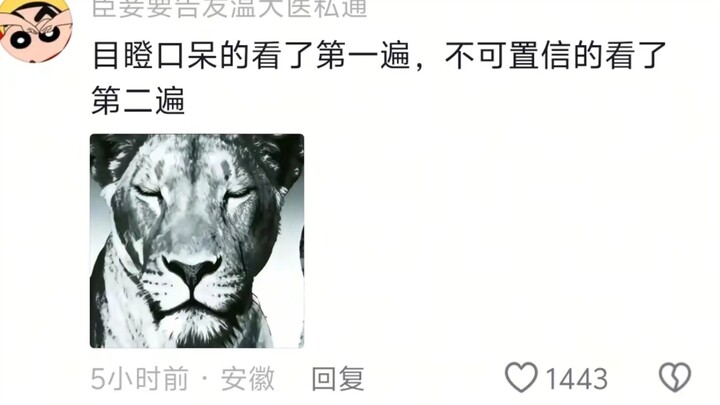Click the lion's closed right-side eye
This screenshot has width=720, height=405.
point(238,193)
